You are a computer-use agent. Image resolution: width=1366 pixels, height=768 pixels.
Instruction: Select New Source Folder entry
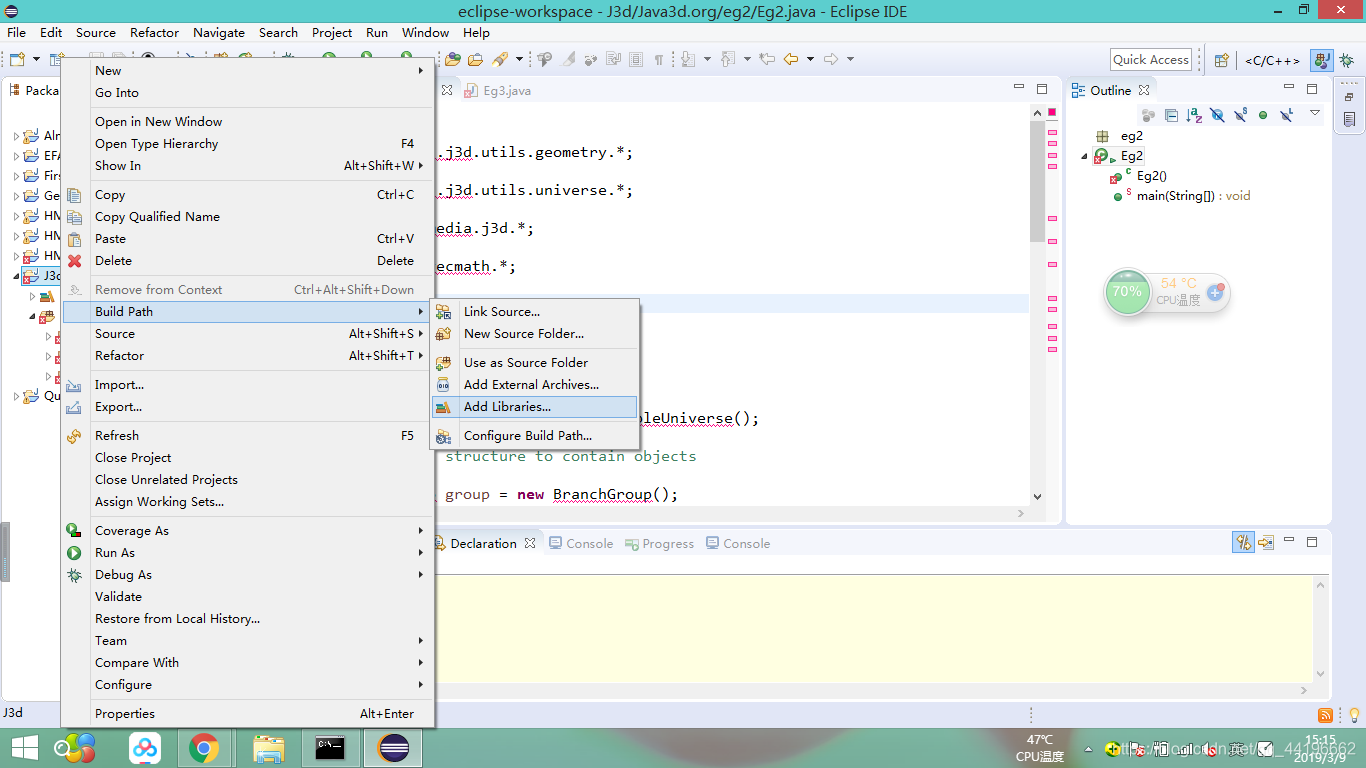pyautogui.click(x=534, y=334)
